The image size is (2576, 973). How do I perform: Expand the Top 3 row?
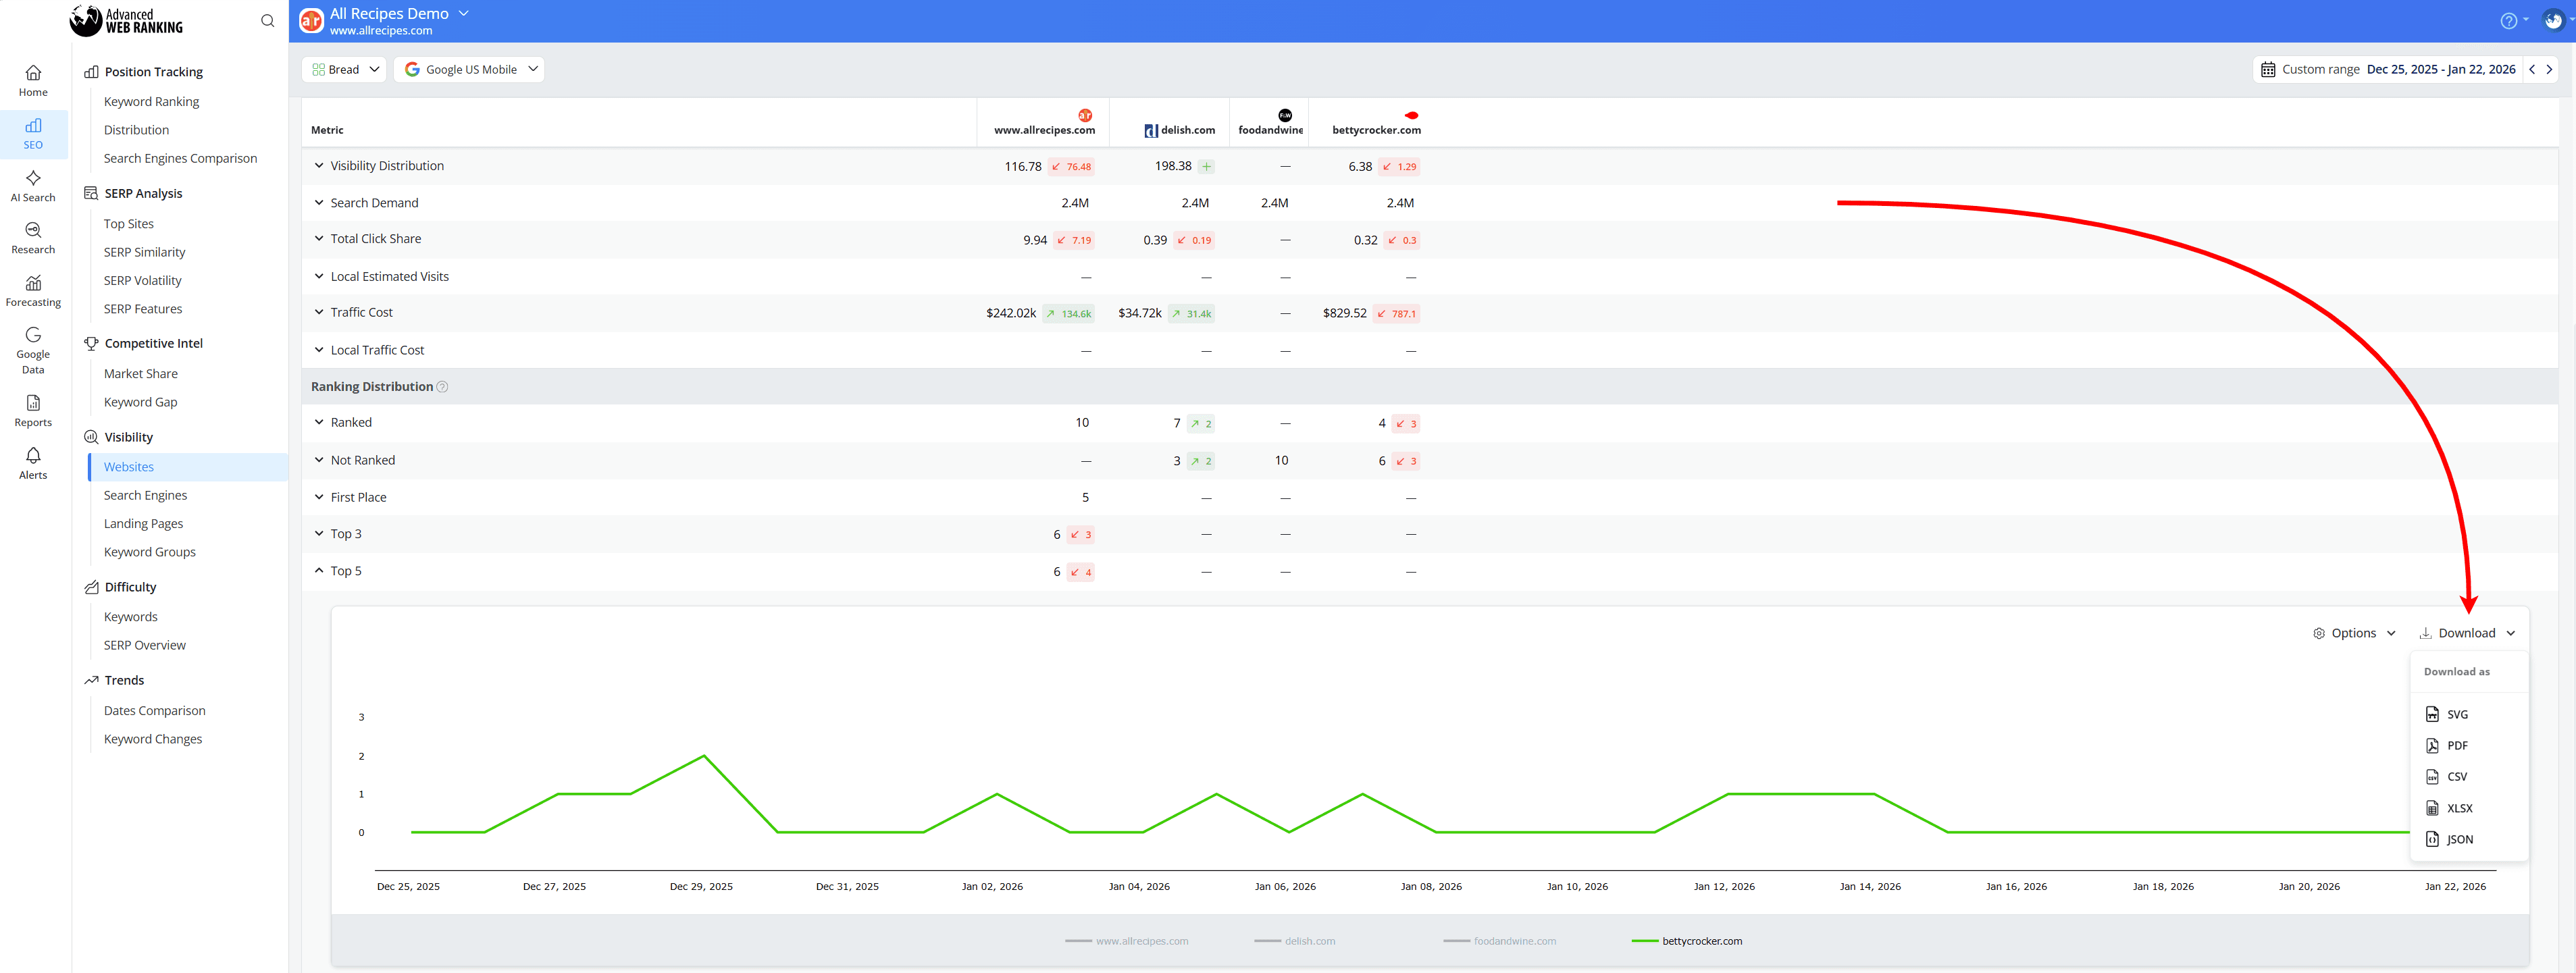coord(319,534)
